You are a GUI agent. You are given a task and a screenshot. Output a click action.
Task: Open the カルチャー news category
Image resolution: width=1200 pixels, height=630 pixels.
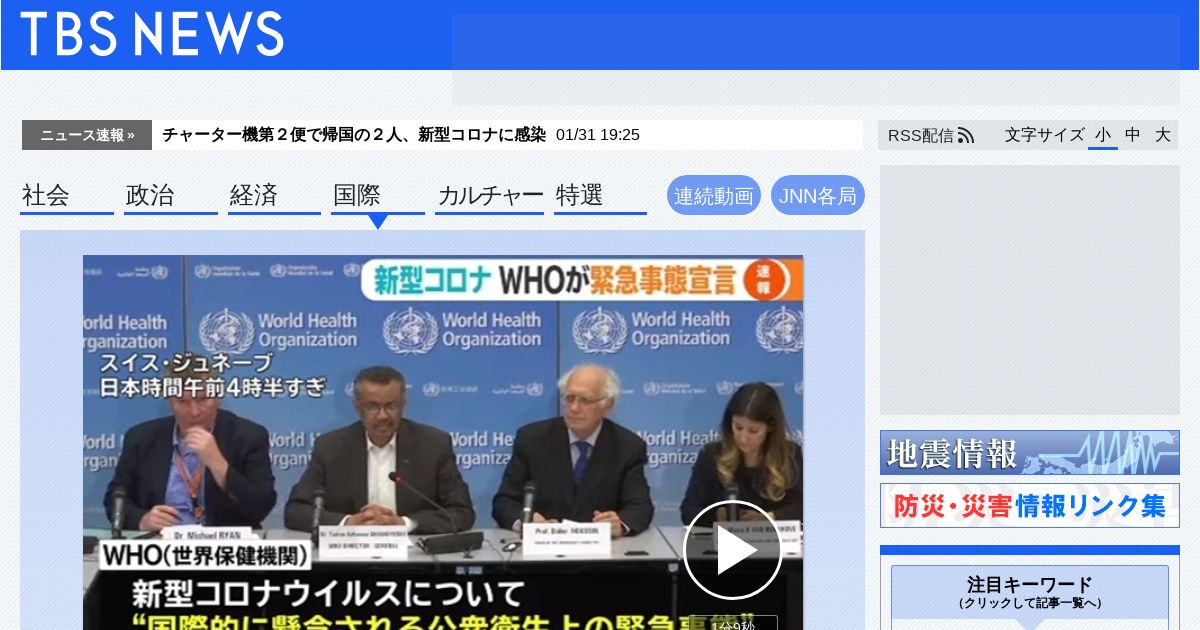(490, 196)
